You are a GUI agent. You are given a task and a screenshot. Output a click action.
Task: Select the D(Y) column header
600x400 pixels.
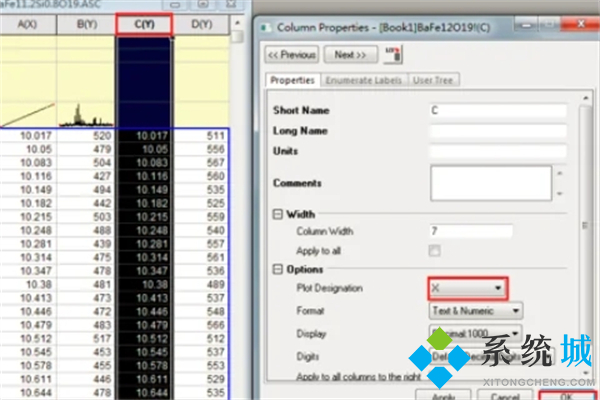click(201, 24)
